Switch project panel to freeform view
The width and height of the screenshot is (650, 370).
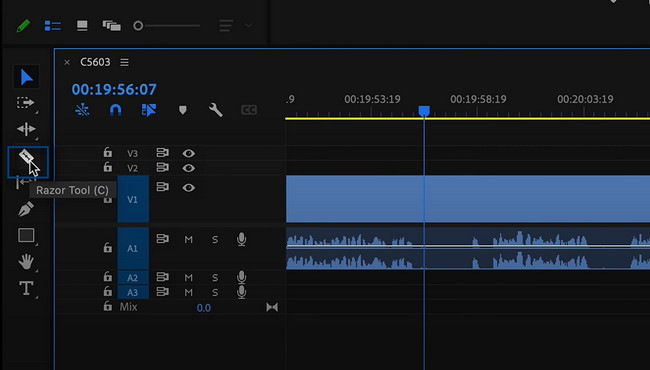(112, 26)
